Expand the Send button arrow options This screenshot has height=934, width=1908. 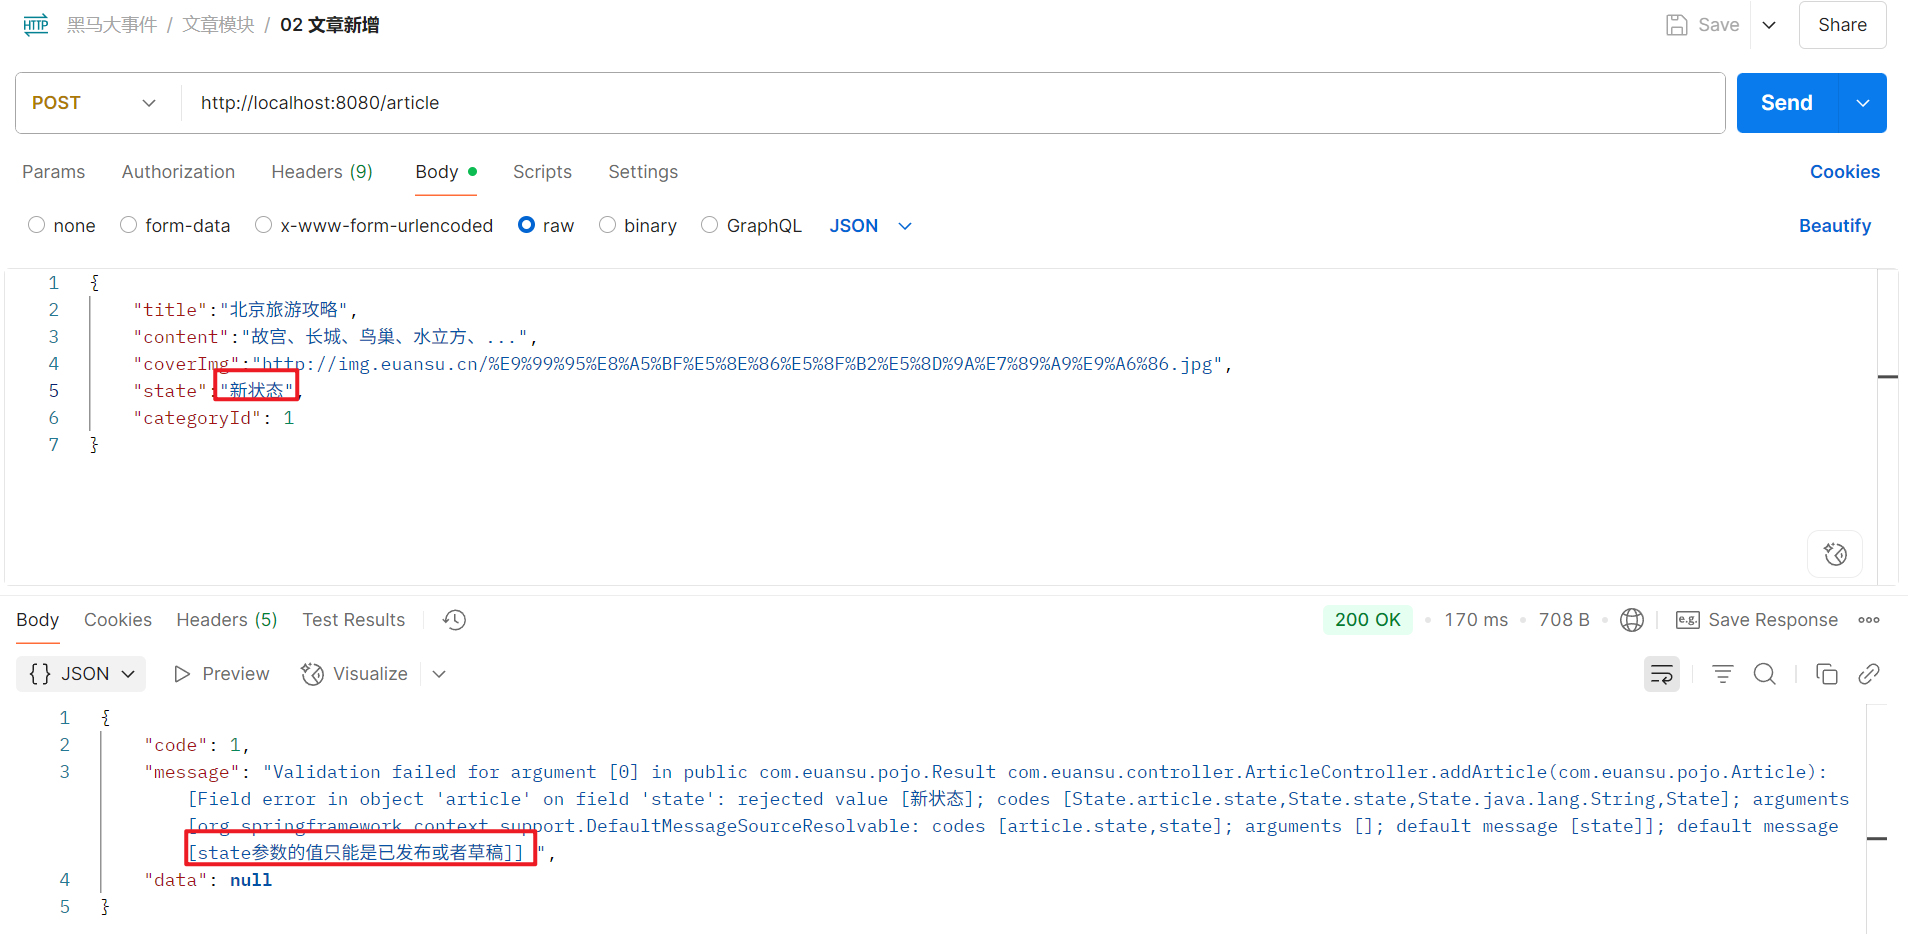1862,103
